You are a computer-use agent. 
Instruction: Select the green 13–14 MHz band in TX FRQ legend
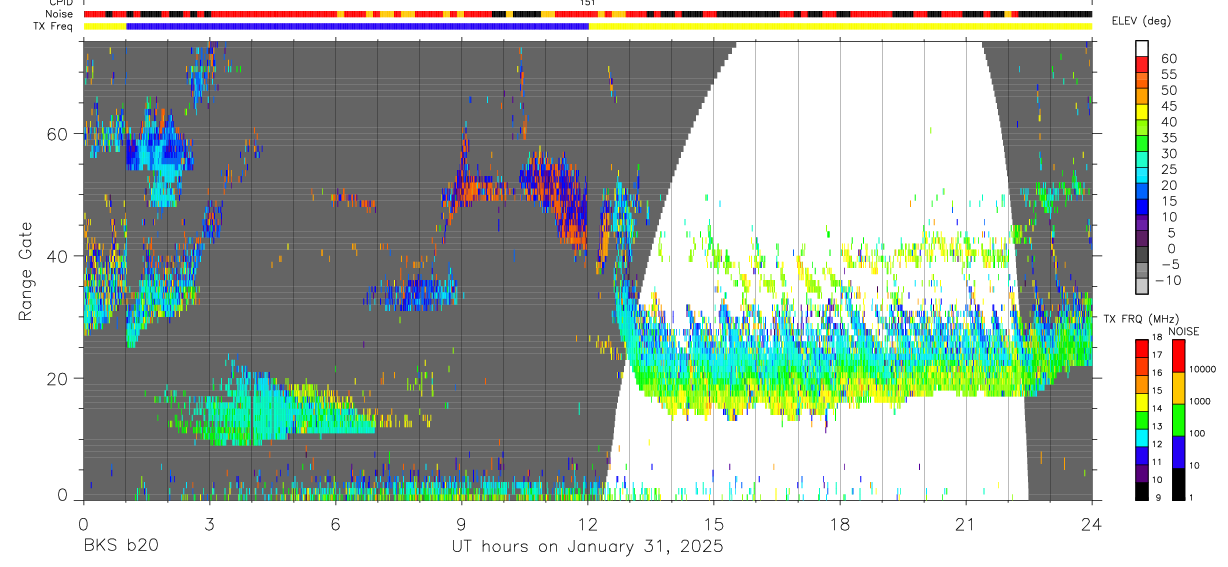coord(1141,419)
